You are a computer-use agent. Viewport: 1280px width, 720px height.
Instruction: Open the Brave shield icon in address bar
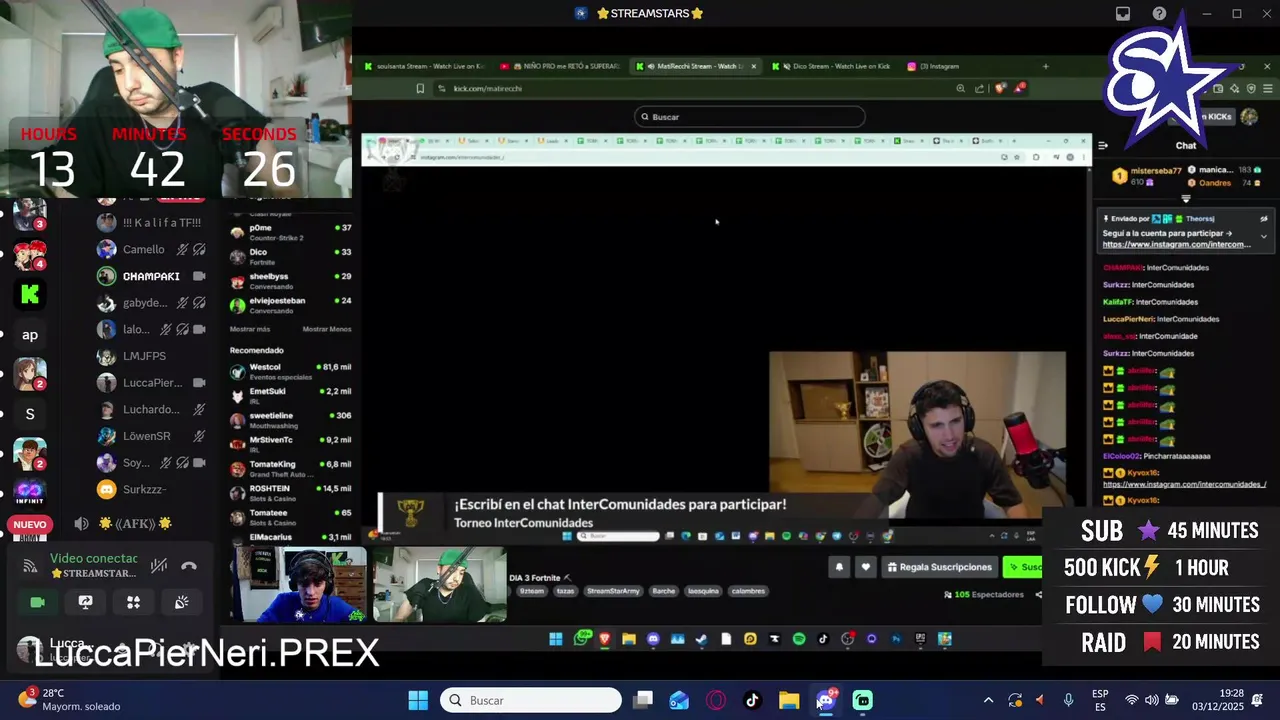(1000, 88)
